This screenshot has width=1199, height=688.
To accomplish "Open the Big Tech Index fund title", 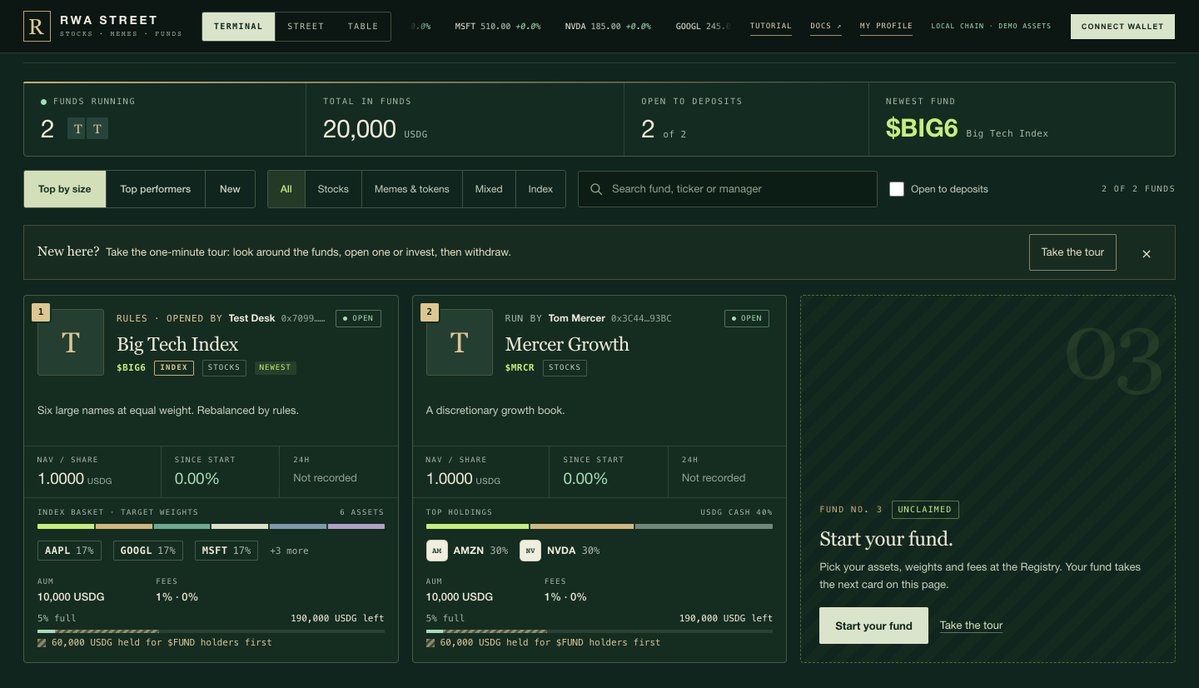I will tap(177, 344).
